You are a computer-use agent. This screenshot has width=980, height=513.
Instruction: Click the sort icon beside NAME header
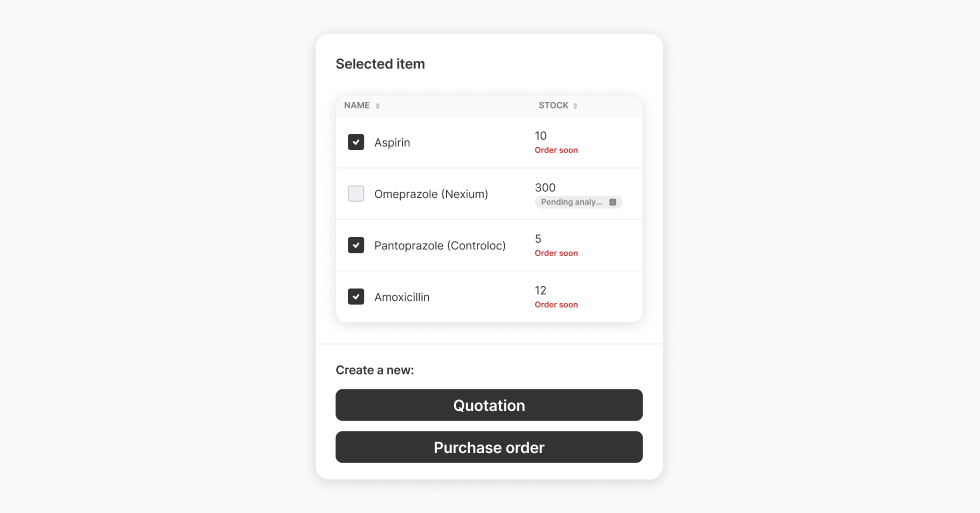(377, 106)
